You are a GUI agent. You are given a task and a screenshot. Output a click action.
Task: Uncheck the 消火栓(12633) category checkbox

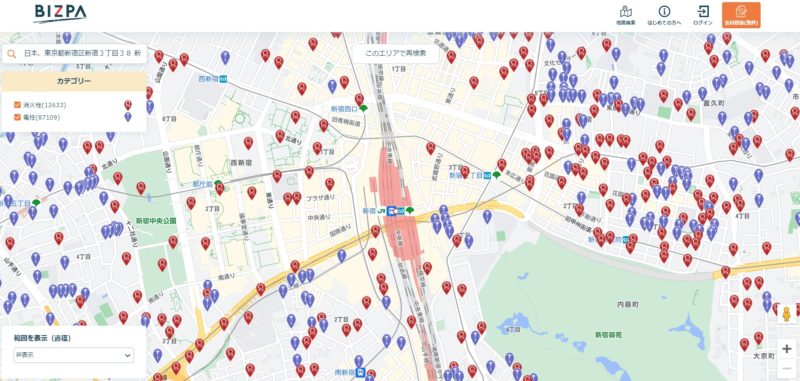[x=17, y=105]
